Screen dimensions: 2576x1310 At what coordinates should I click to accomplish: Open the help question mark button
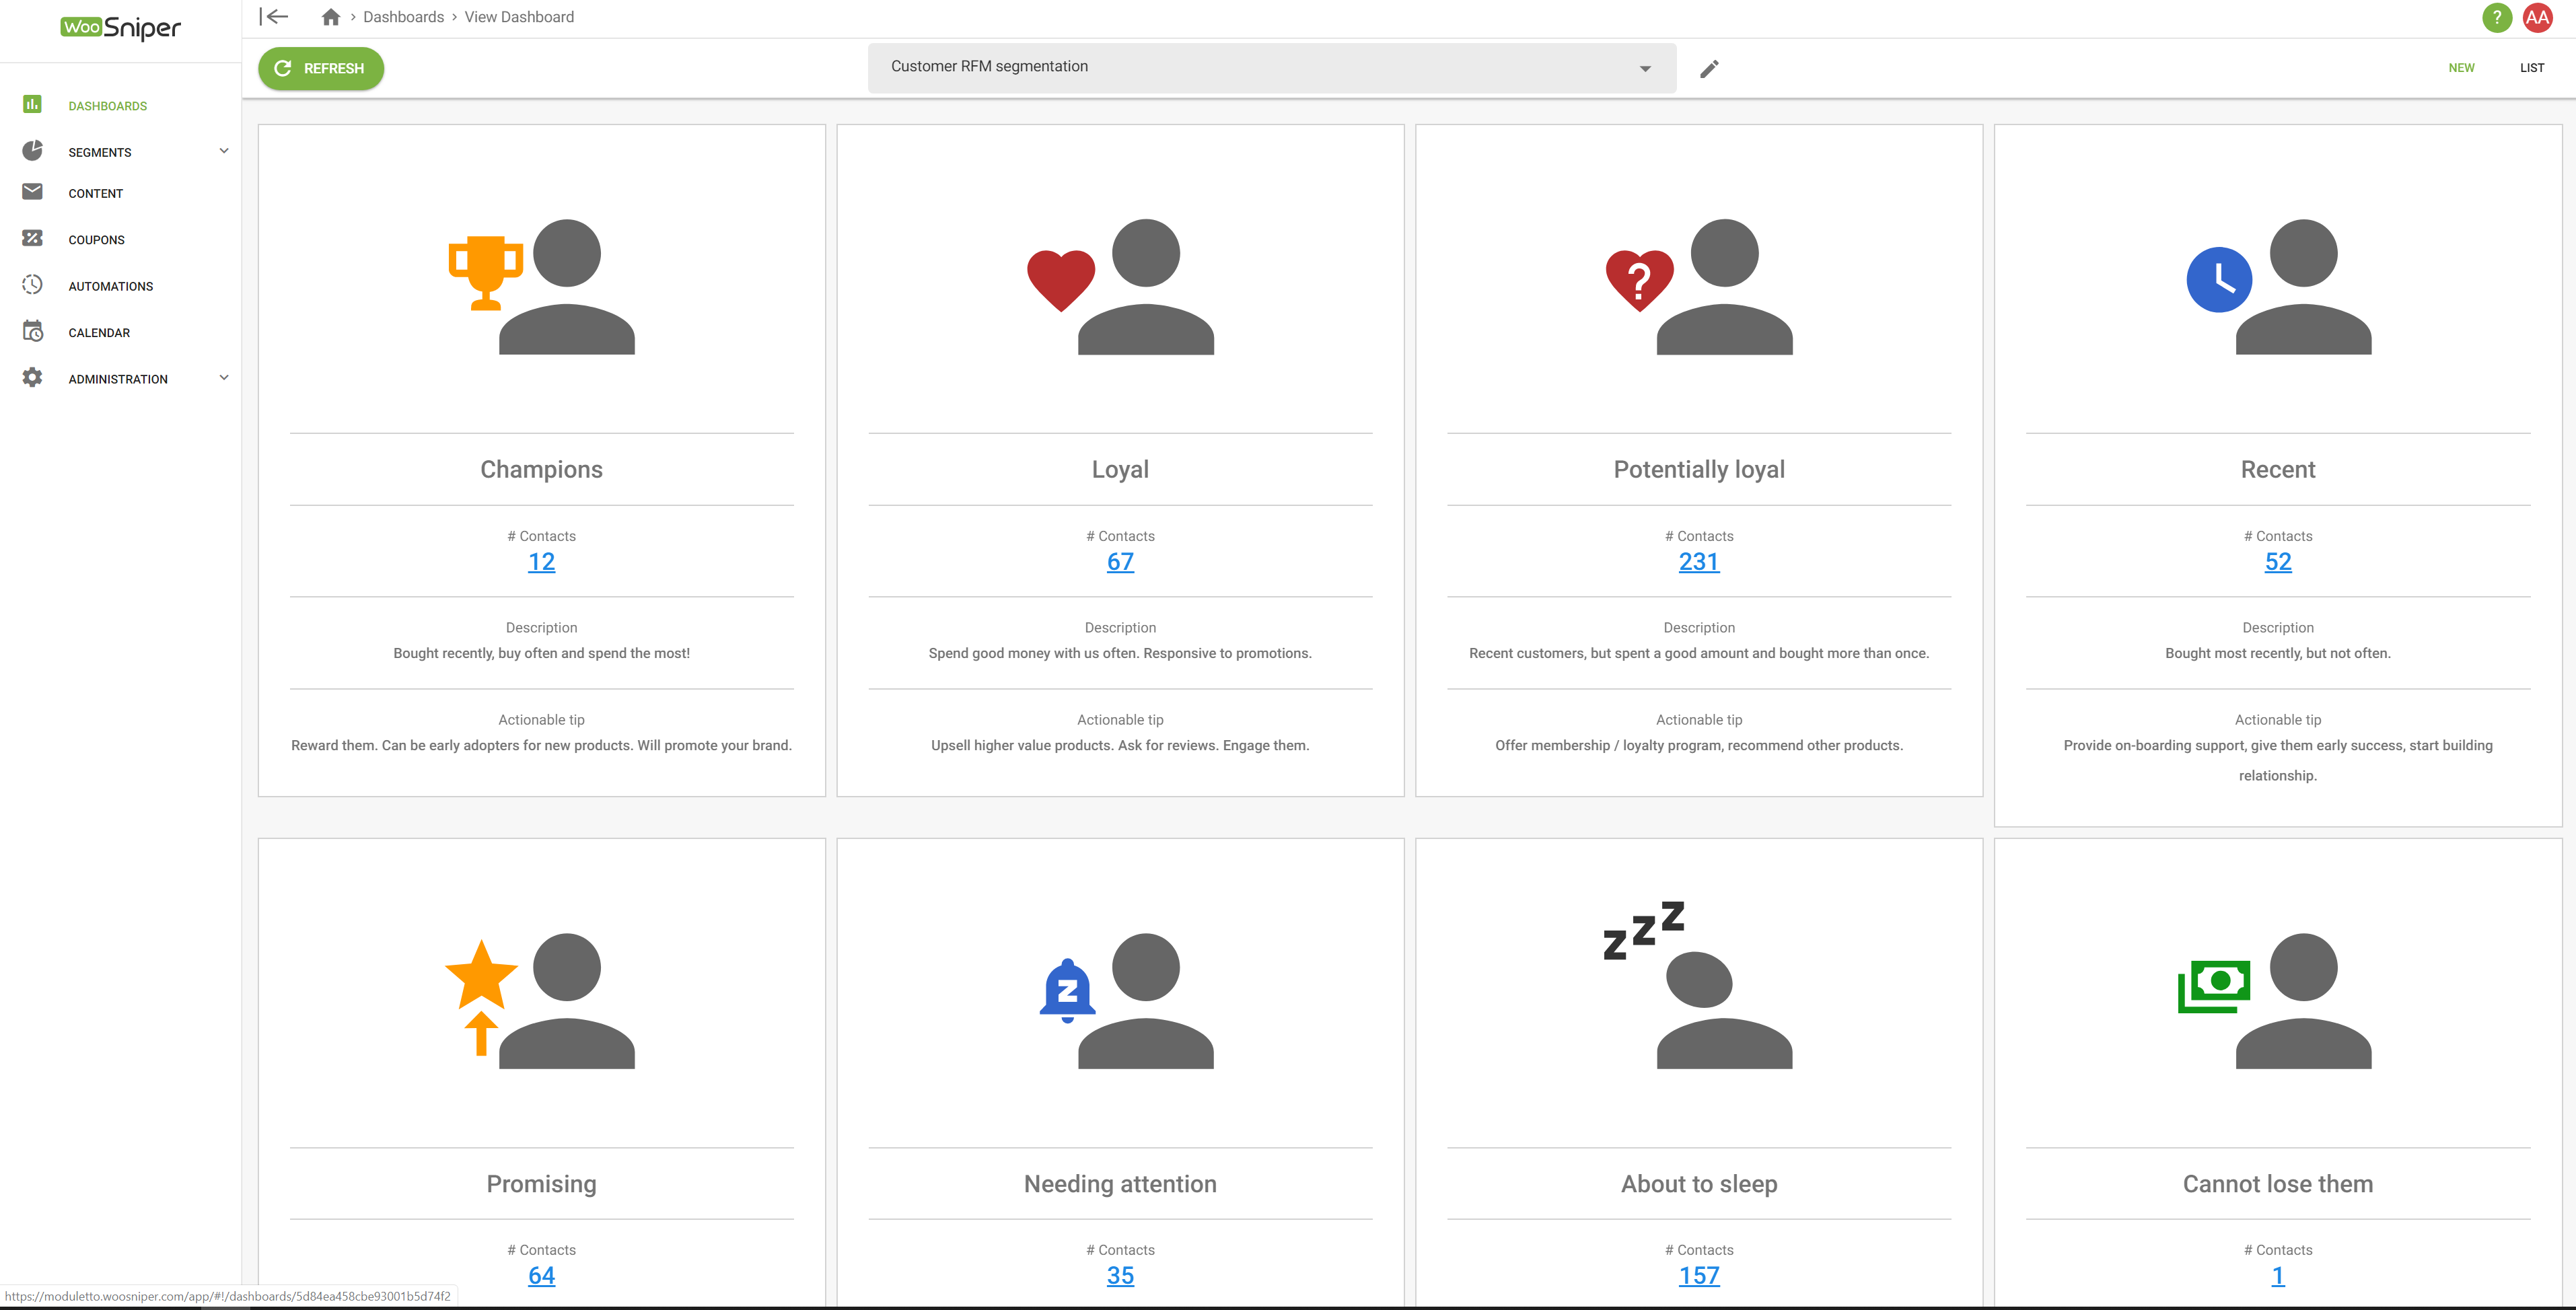(x=2496, y=17)
